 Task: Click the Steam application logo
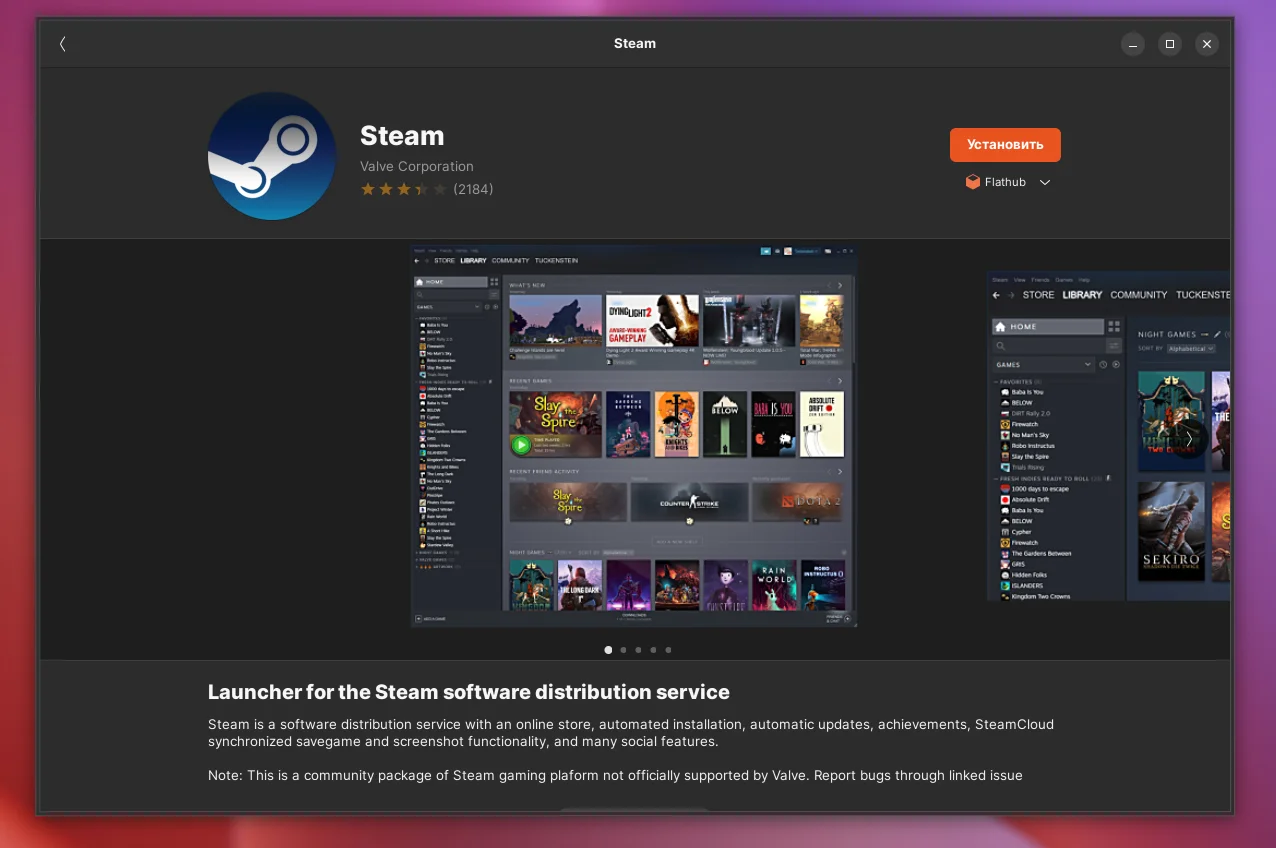tap(271, 155)
